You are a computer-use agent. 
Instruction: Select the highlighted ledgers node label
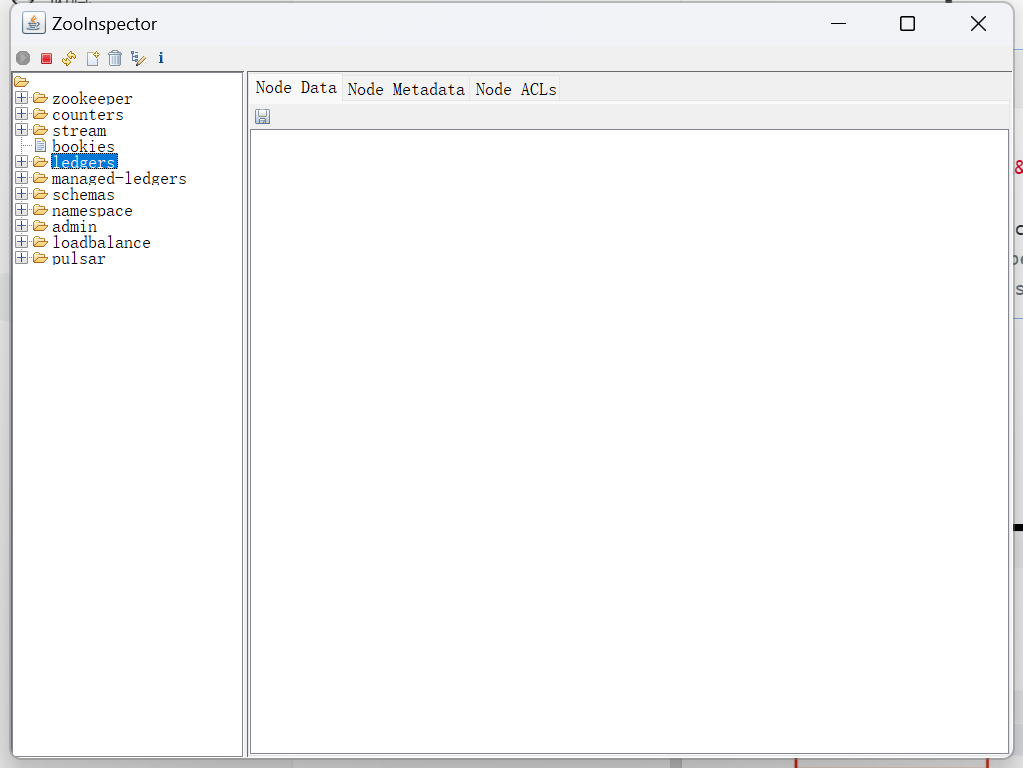[x=84, y=162]
